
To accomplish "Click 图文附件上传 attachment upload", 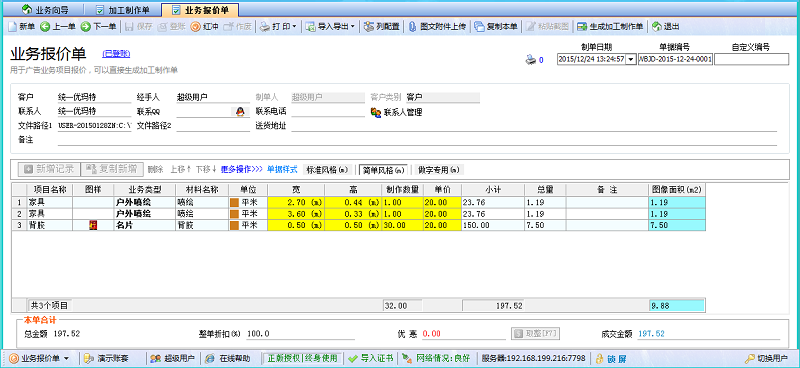I will click(437, 27).
